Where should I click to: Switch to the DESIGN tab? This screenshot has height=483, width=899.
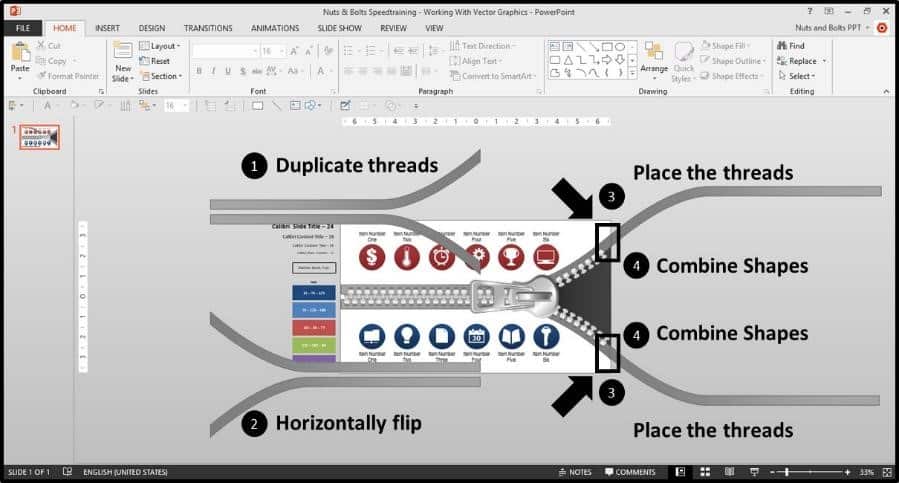coord(152,28)
